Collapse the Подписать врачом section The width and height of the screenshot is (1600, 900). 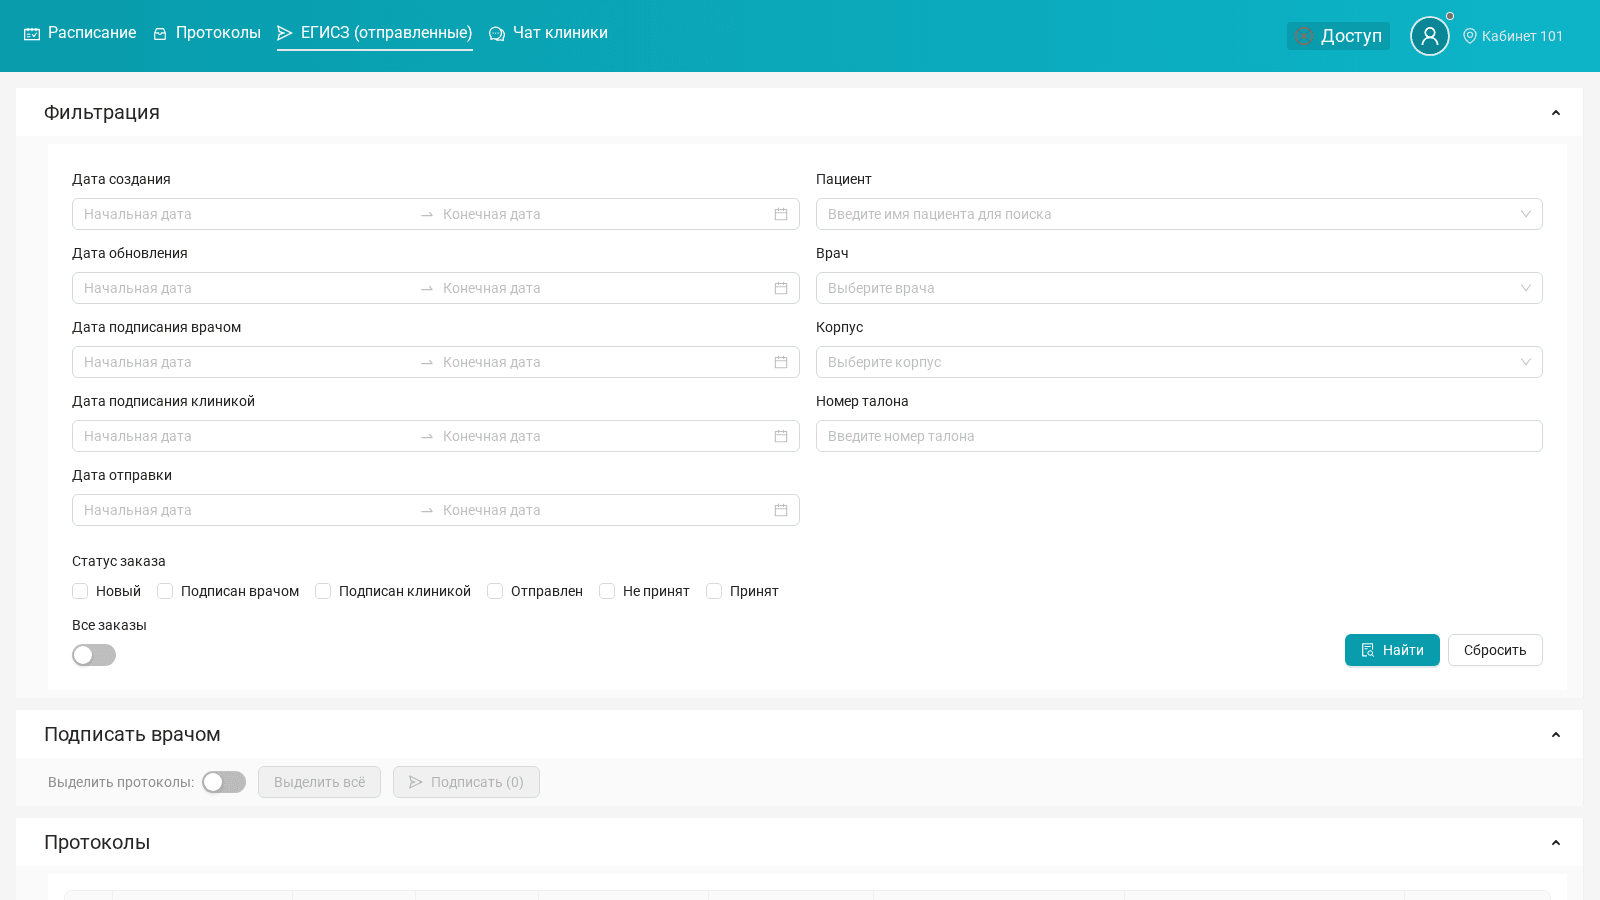pos(1555,735)
